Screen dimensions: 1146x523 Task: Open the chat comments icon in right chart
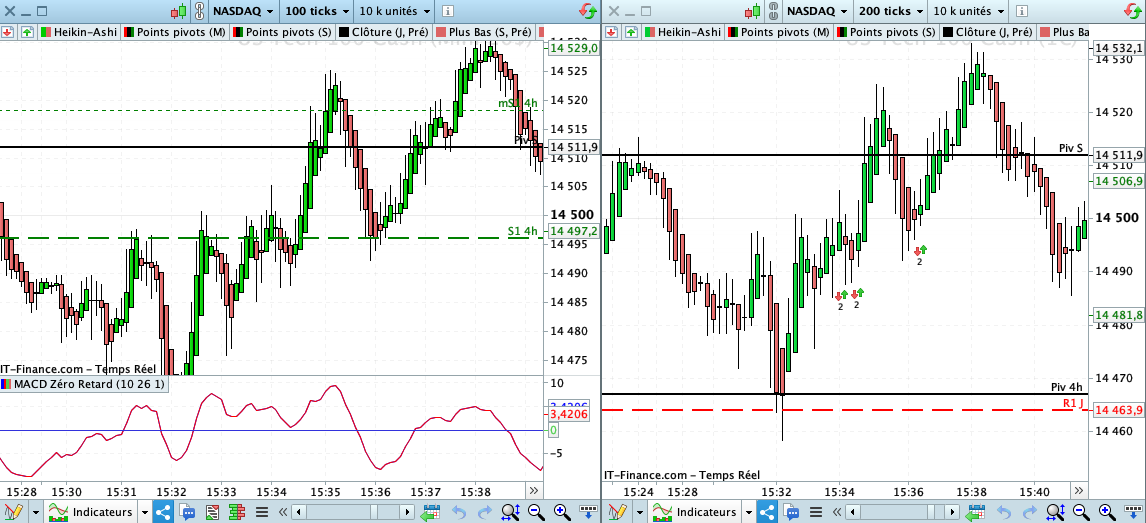tap(792, 512)
